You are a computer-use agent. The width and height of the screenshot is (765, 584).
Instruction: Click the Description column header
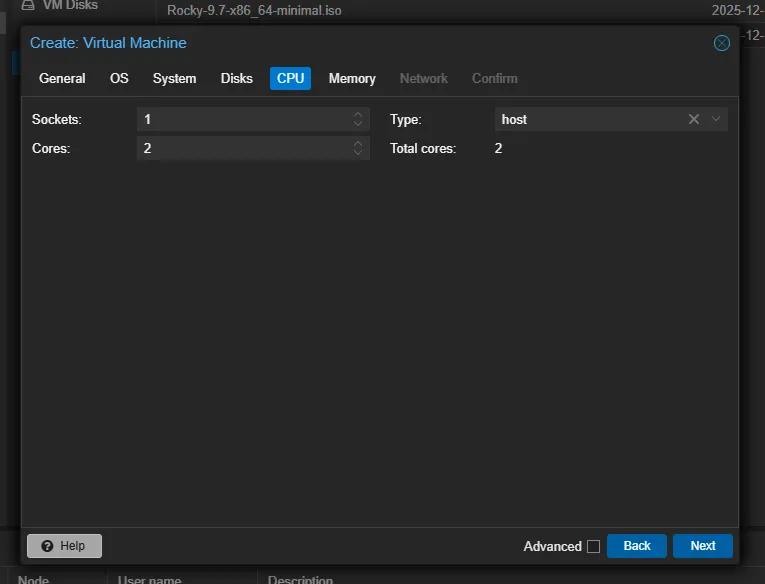[300, 579]
